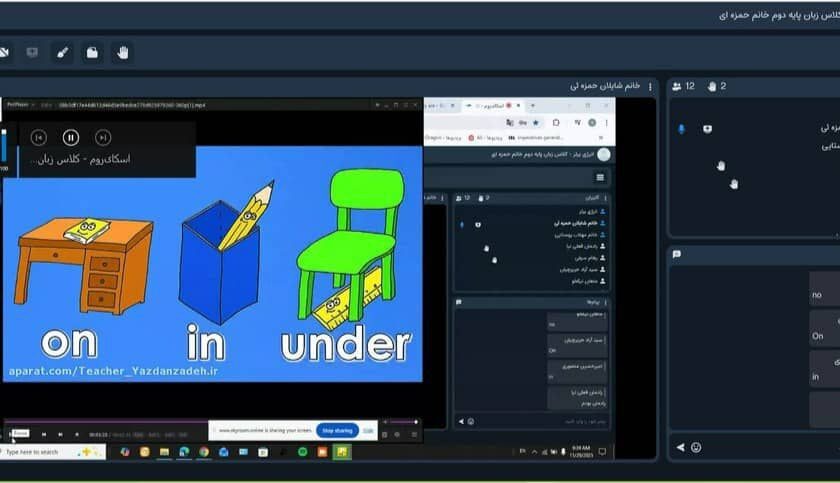The height and width of the screenshot is (483, 840).
Task: Open Spotify from the taskbar
Action: 302,452
